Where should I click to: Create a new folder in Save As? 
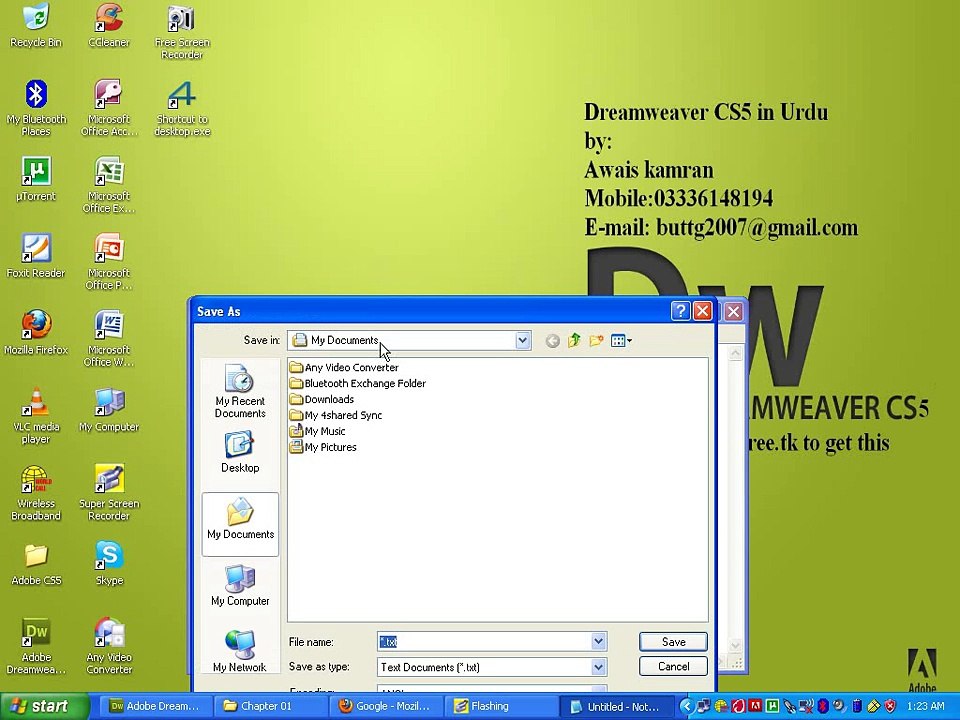pyautogui.click(x=596, y=340)
